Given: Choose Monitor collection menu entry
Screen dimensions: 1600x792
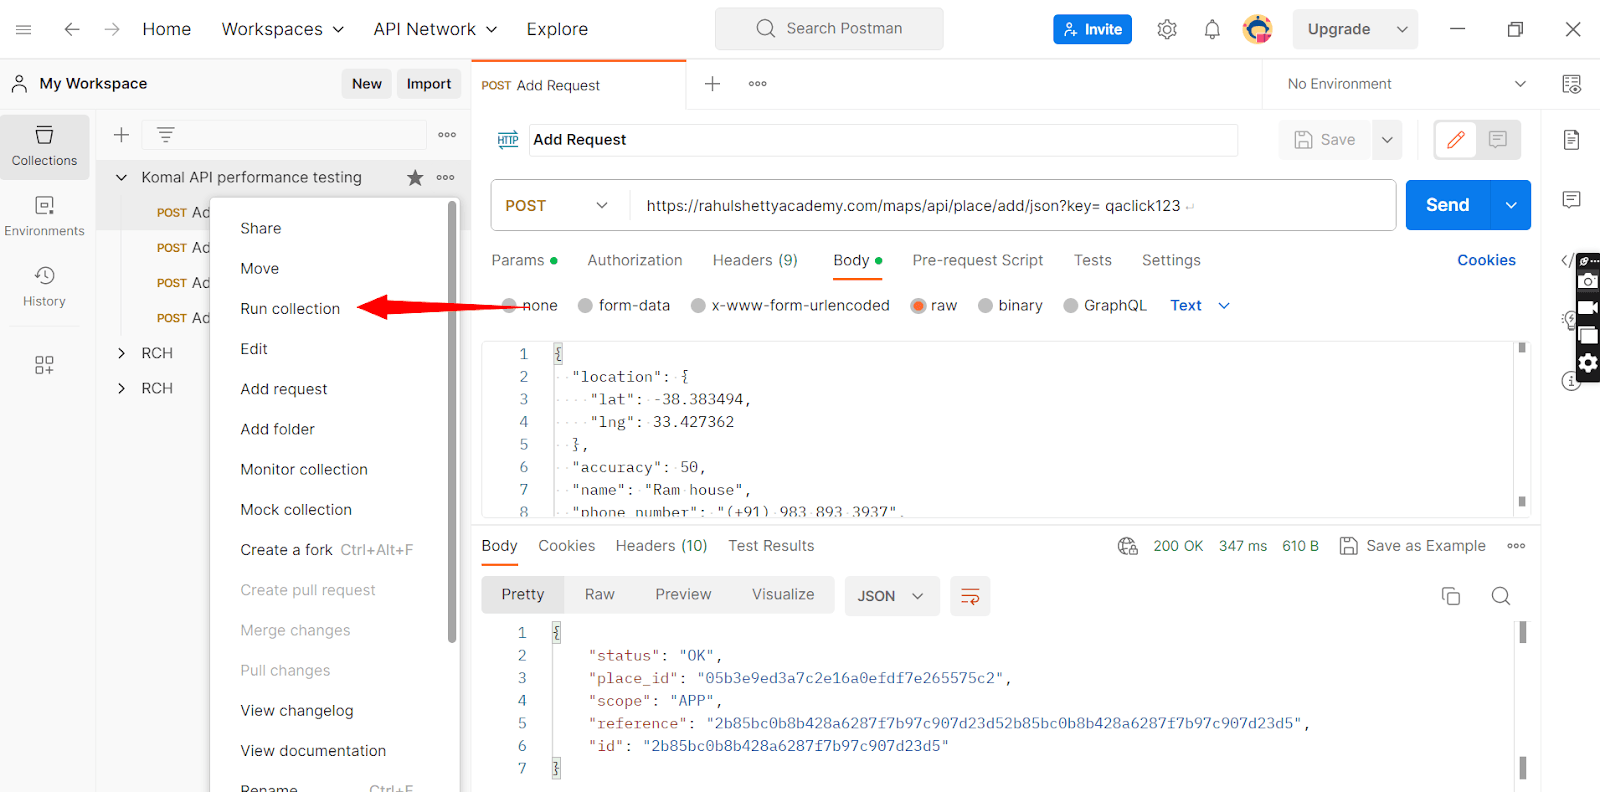Looking at the screenshot, I should click(304, 470).
